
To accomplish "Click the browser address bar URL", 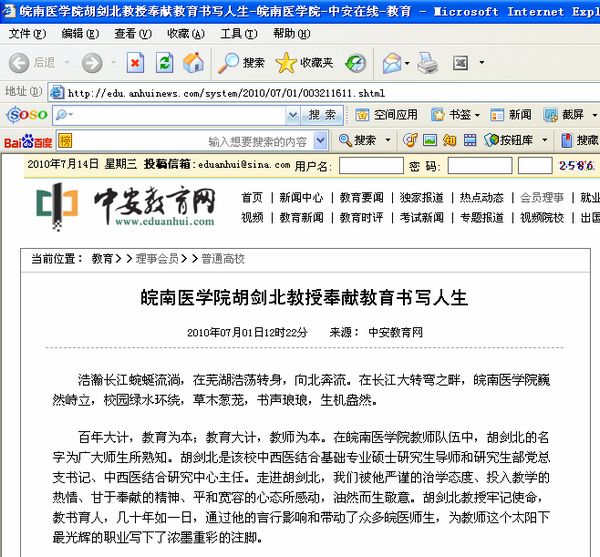I will click(226, 93).
